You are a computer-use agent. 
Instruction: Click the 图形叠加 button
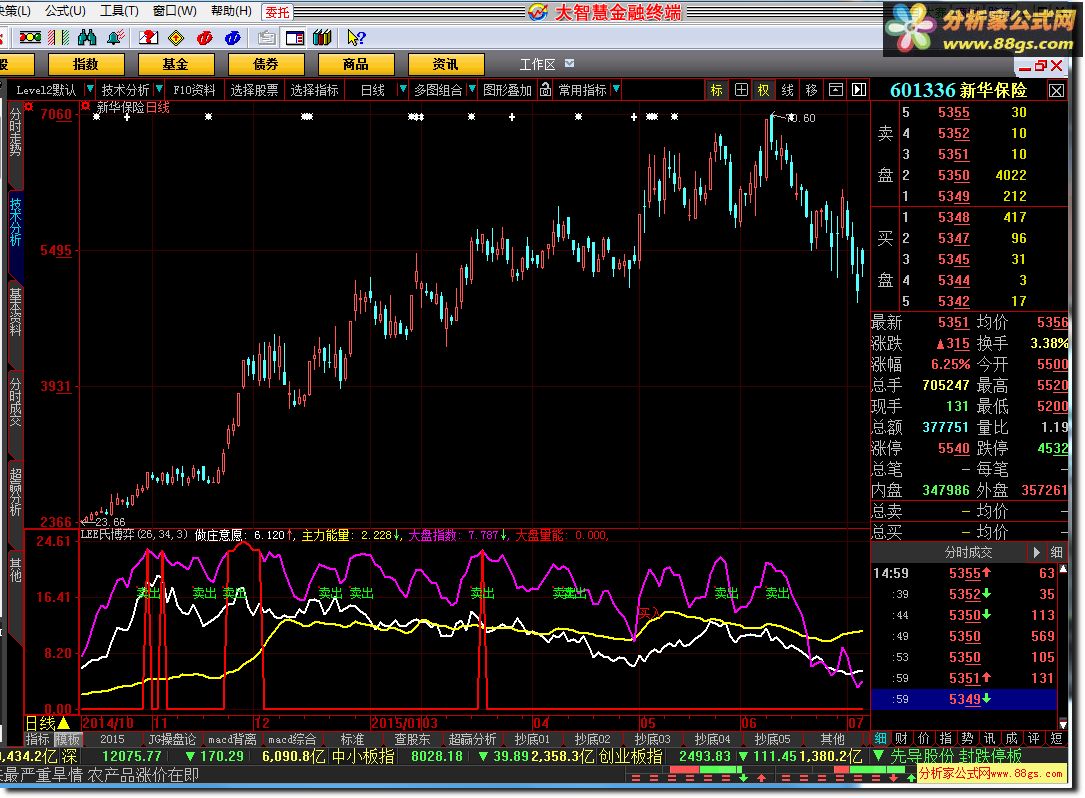(x=507, y=90)
